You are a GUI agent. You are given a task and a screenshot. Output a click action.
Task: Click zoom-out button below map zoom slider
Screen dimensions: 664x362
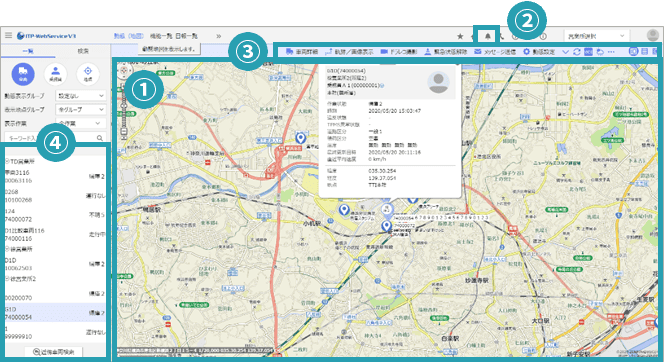(x=124, y=132)
